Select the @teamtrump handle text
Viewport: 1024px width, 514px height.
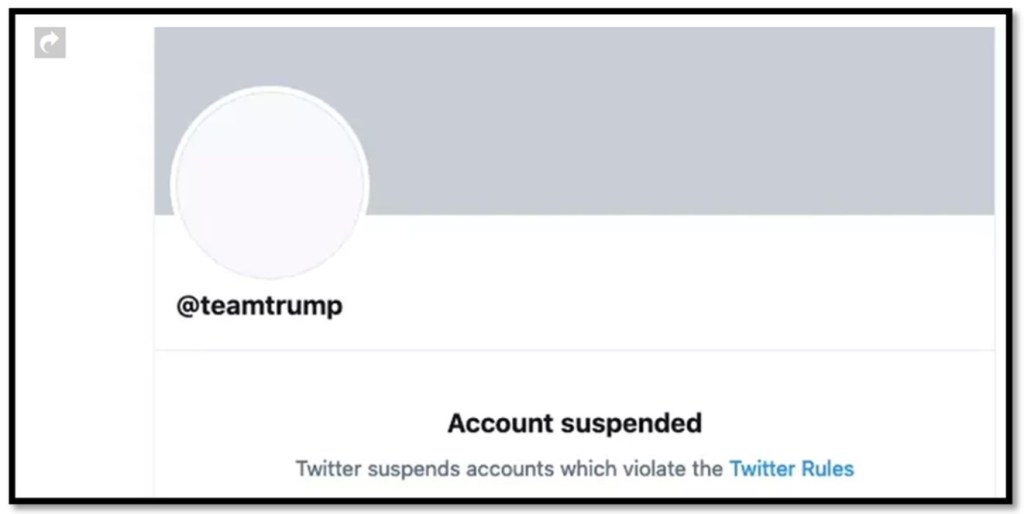click(x=259, y=306)
